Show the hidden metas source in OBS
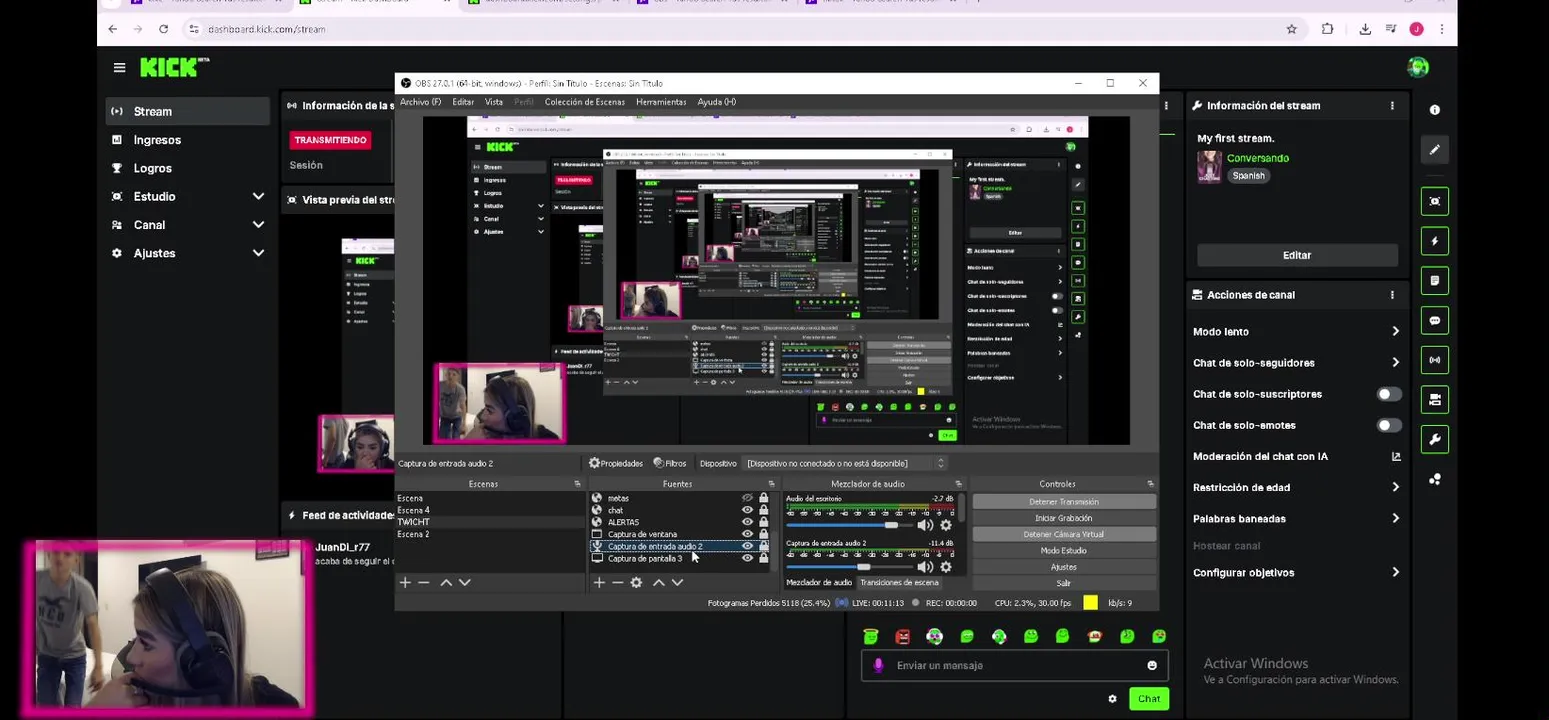The width and height of the screenshot is (1549, 720). pyautogui.click(x=747, y=498)
